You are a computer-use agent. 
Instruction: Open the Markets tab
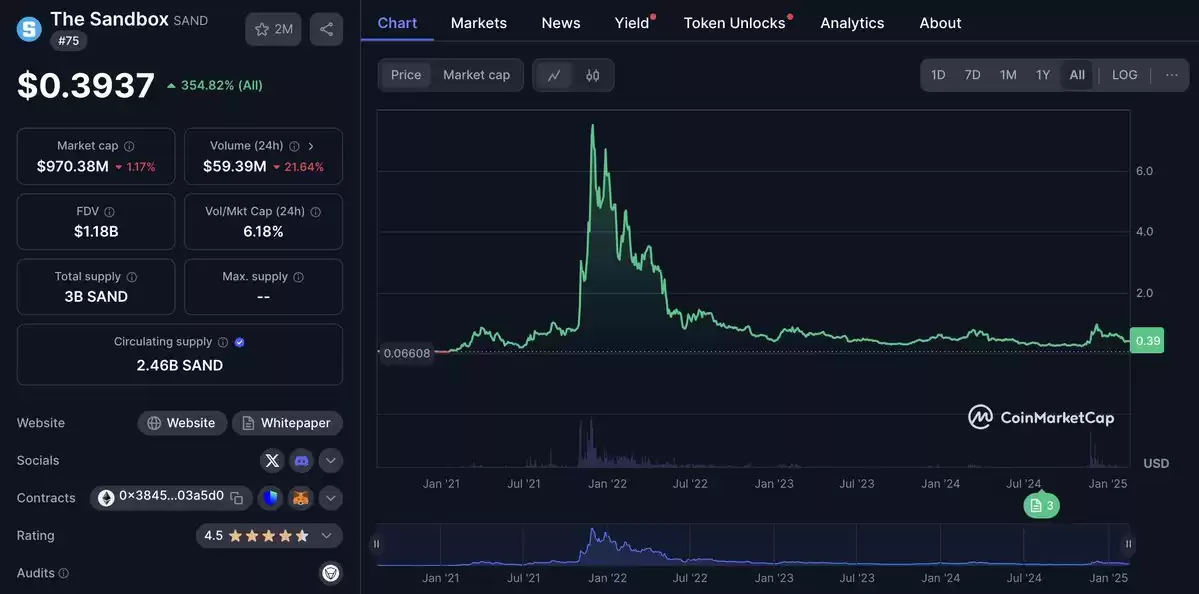pyautogui.click(x=479, y=23)
